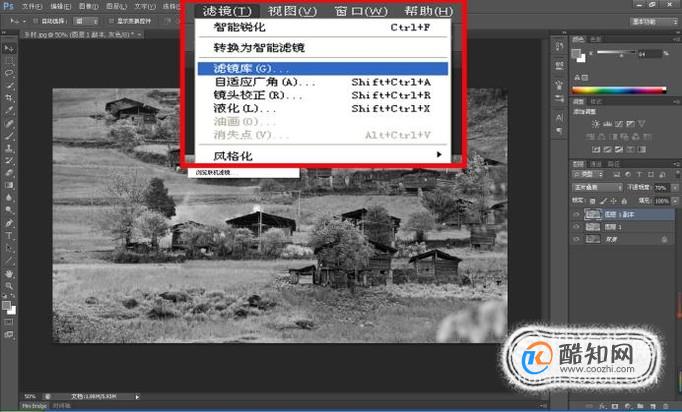Screen dimensions: 682x412
Task: Click the Brightness/Contrast sun adjustment icon
Action: point(595,124)
